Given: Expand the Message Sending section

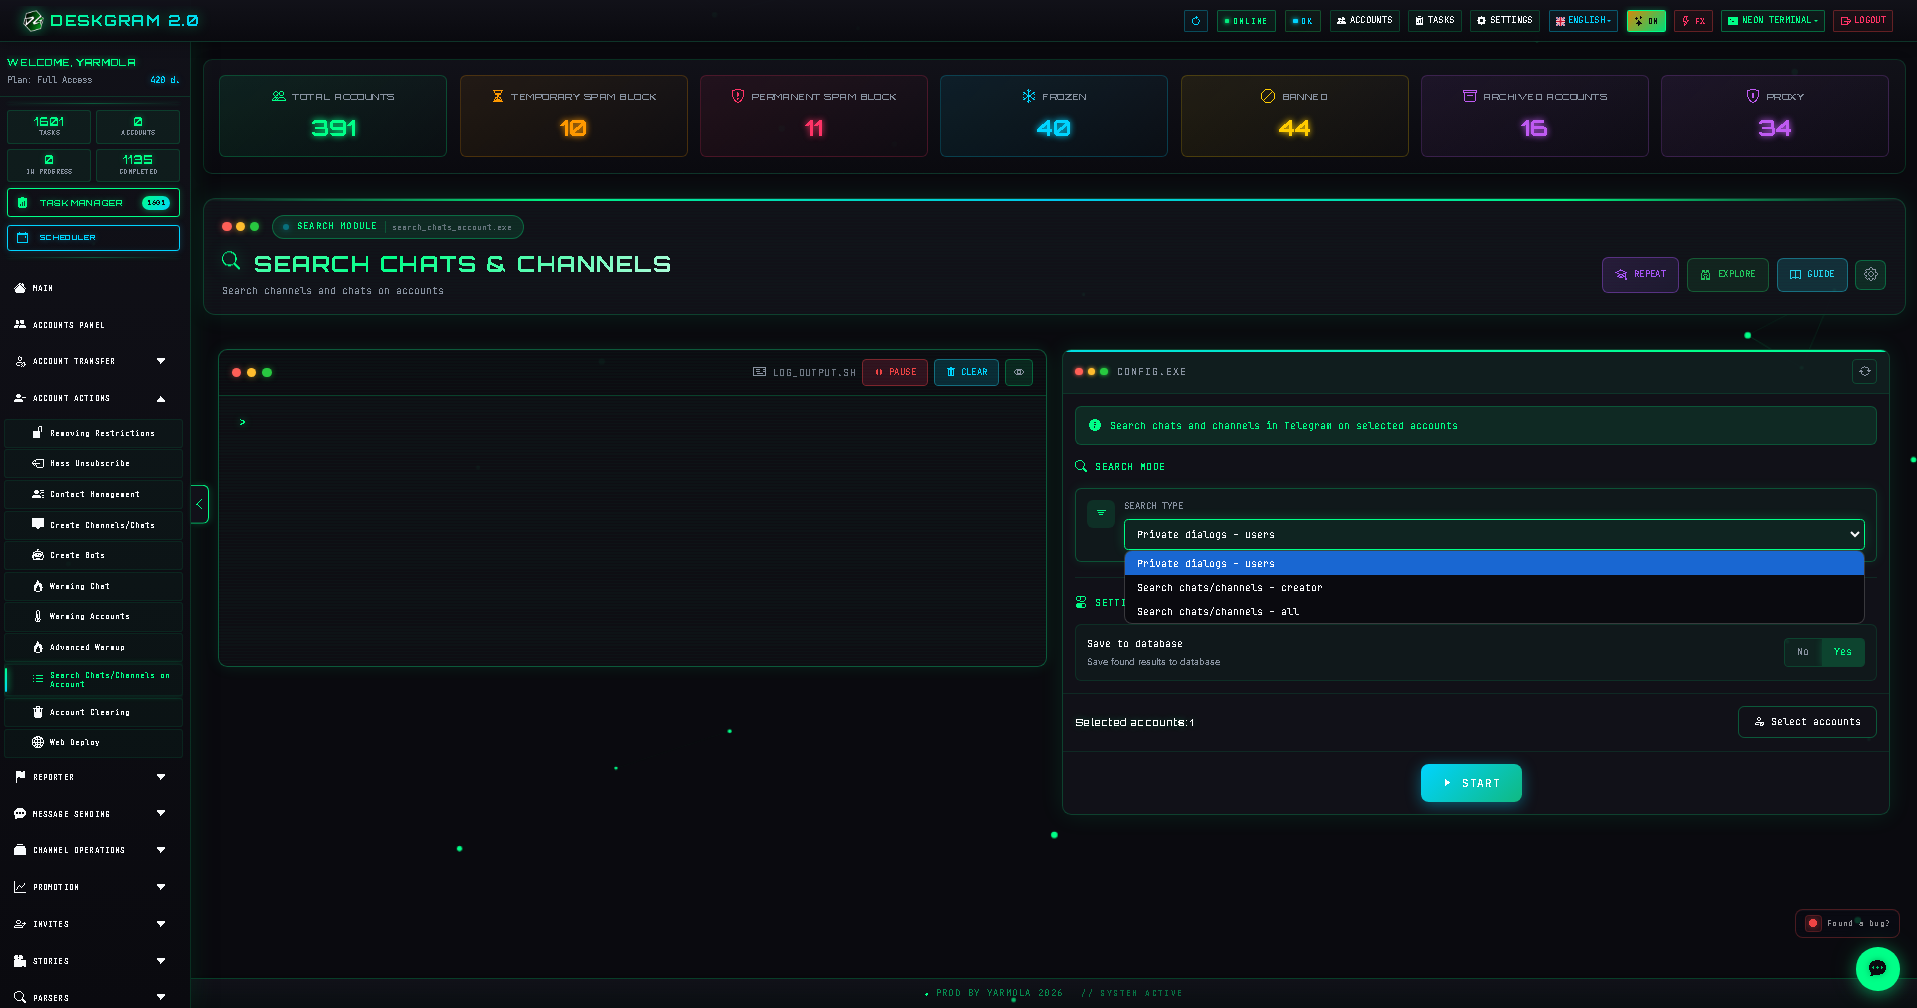Looking at the screenshot, I should (x=93, y=814).
